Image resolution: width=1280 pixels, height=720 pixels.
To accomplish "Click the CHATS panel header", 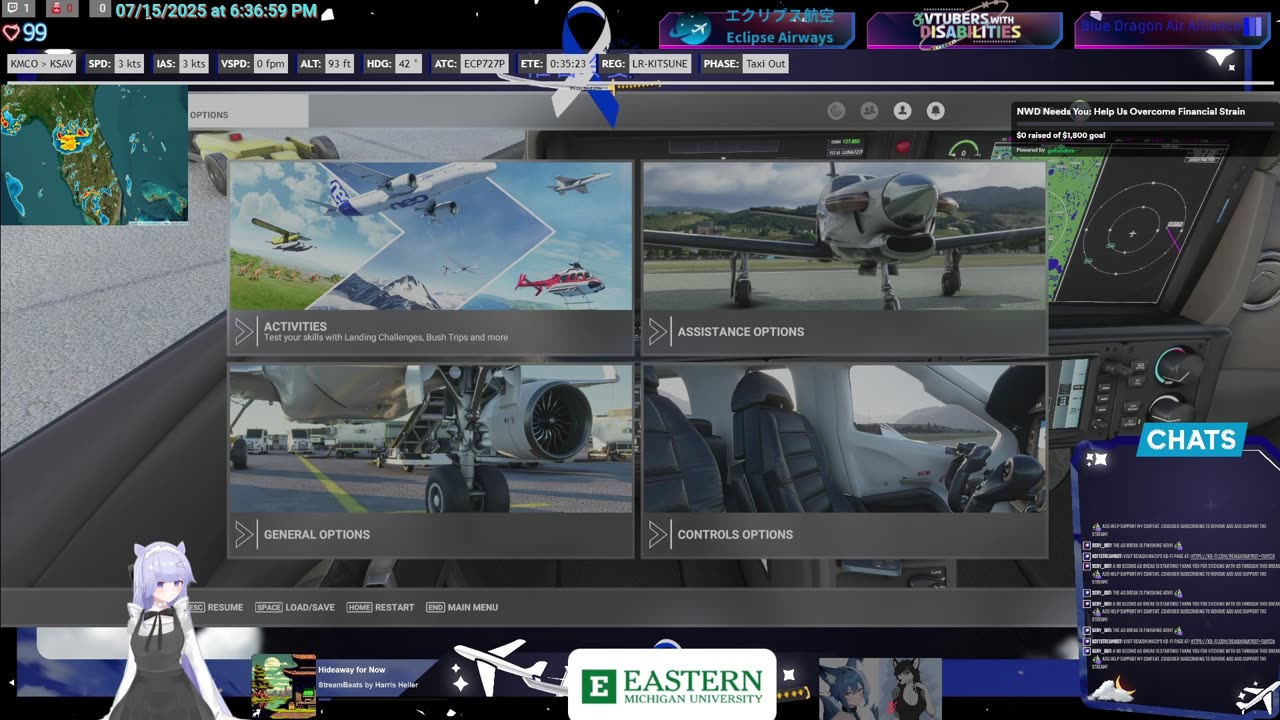I will coord(1191,440).
